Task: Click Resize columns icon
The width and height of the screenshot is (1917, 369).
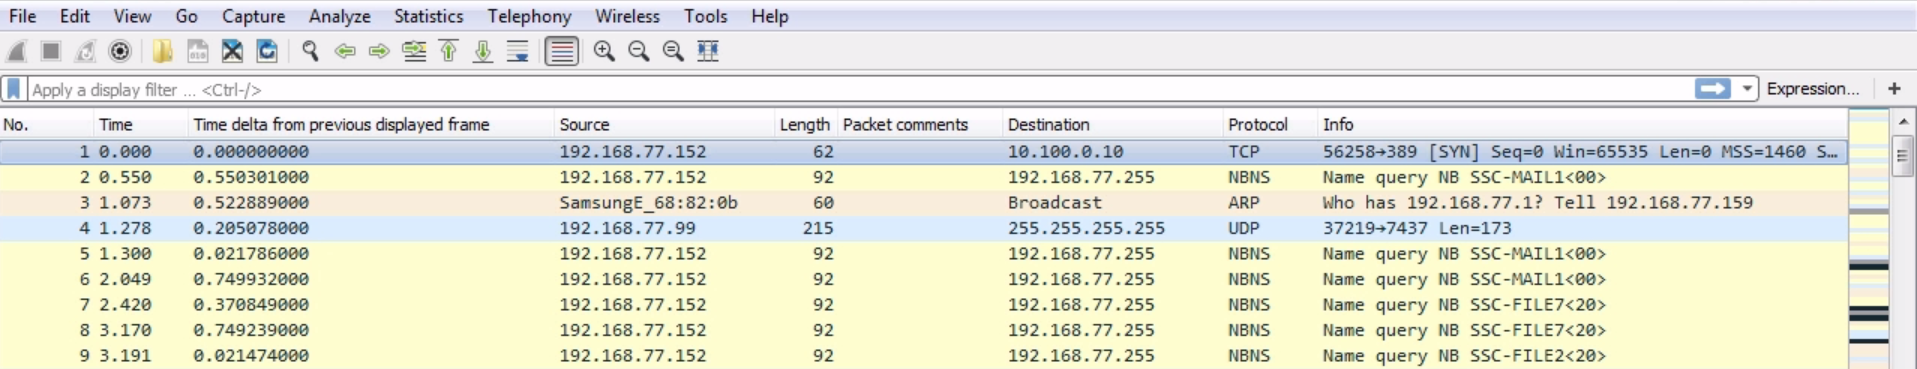Action: (x=708, y=51)
